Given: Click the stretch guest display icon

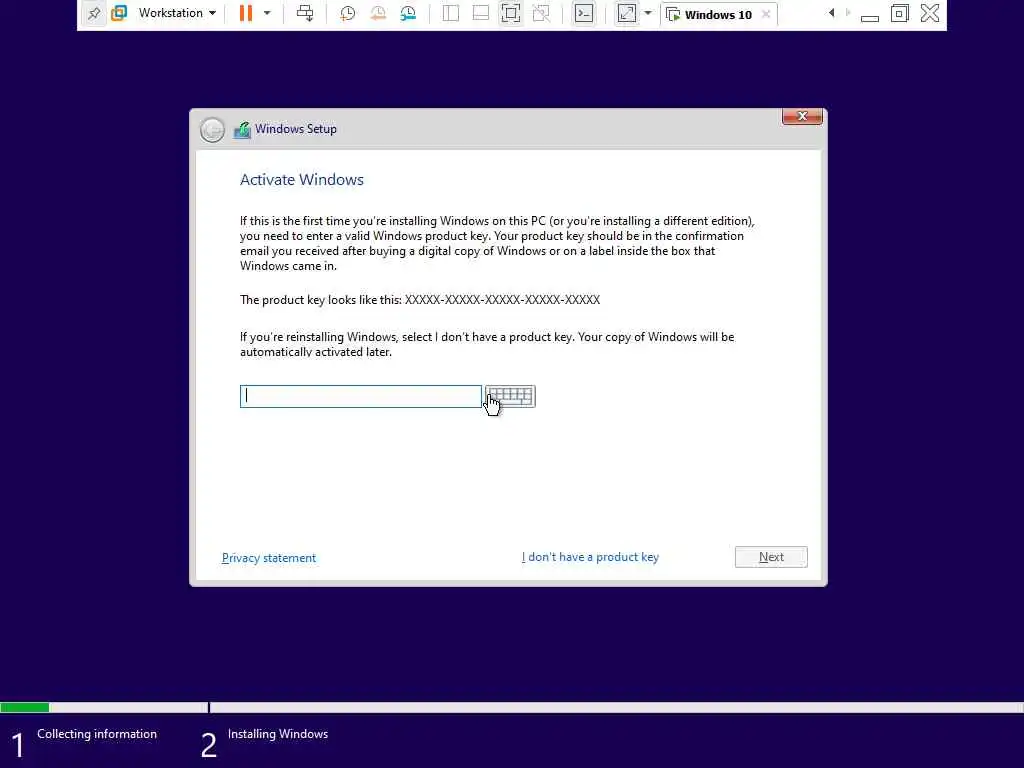Looking at the screenshot, I should (627, 14).
